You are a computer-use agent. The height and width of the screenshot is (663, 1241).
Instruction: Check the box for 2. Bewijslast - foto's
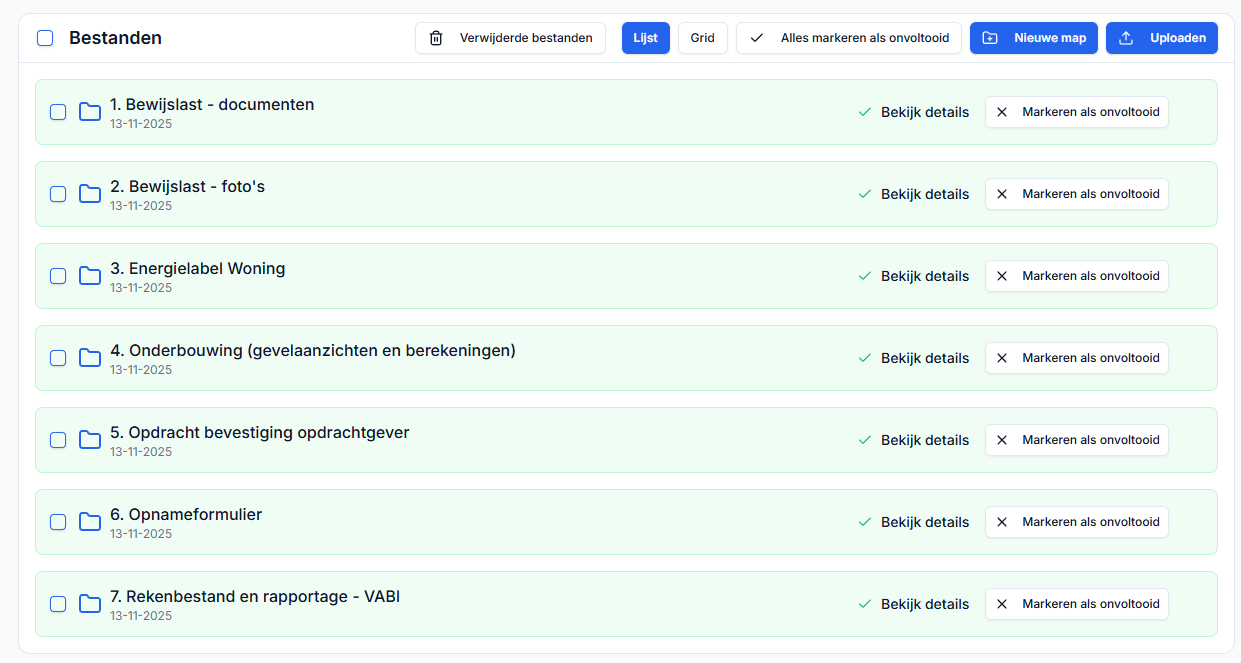(x=58, y=194)
